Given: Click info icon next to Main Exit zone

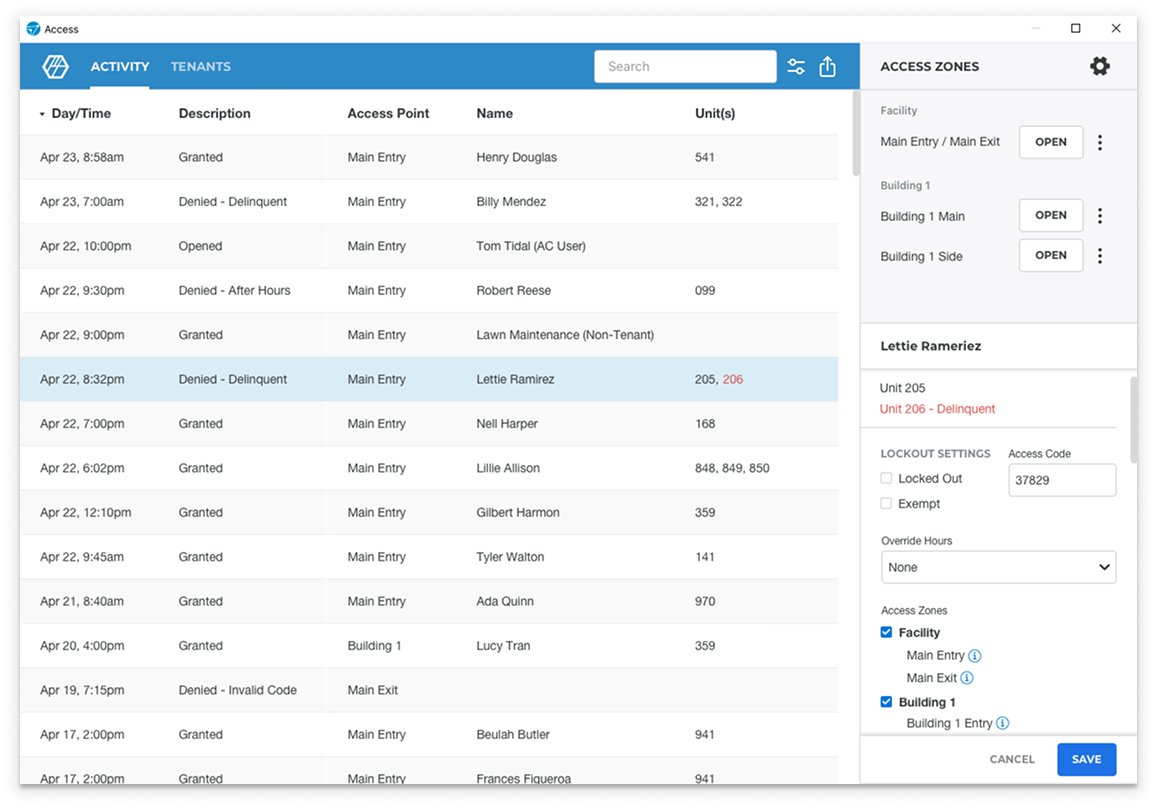Looking at the screenshot, I should pos(967,678).
